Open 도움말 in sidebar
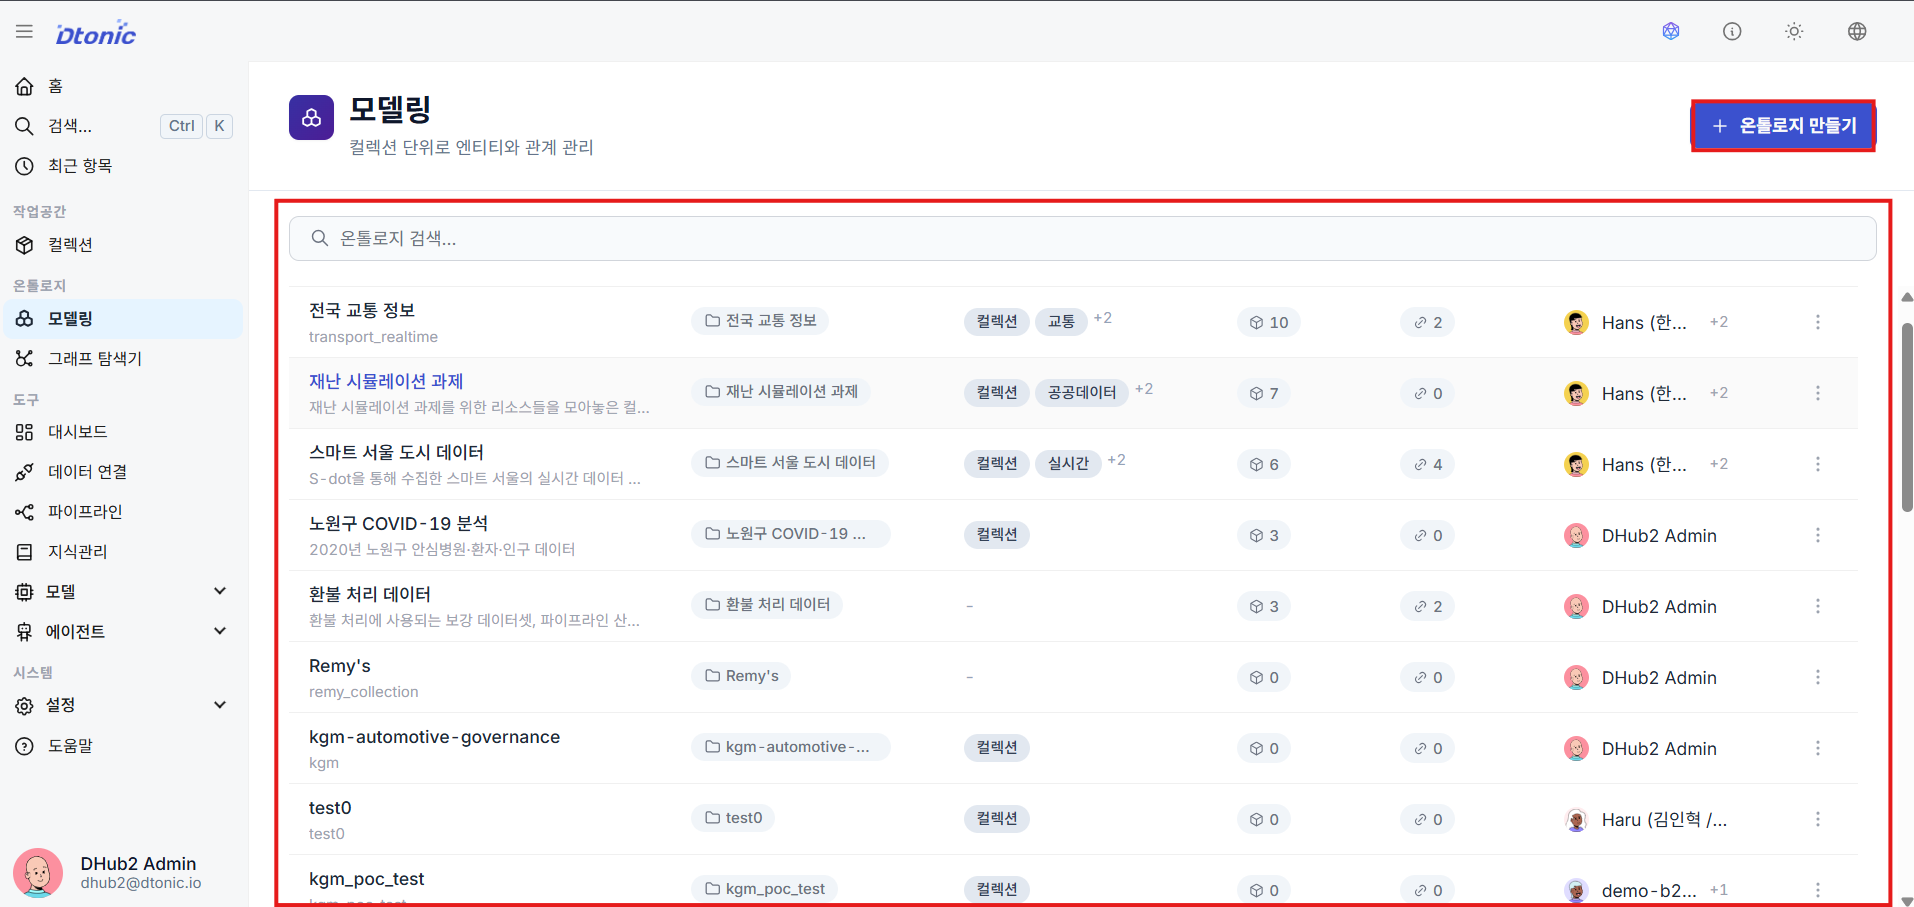Screen dimensions: 1914x907 tap(124, 746)
